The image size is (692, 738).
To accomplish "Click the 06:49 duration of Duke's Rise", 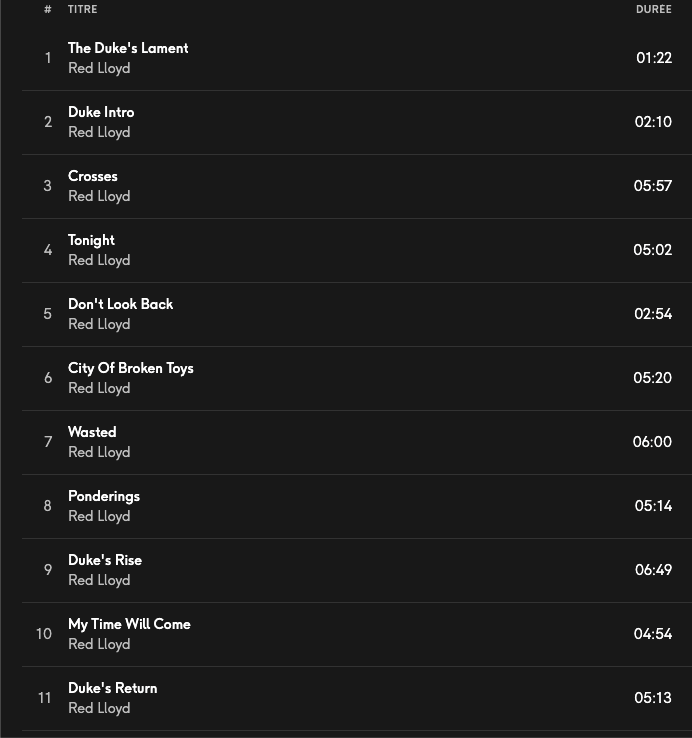I will click(653, 570).
